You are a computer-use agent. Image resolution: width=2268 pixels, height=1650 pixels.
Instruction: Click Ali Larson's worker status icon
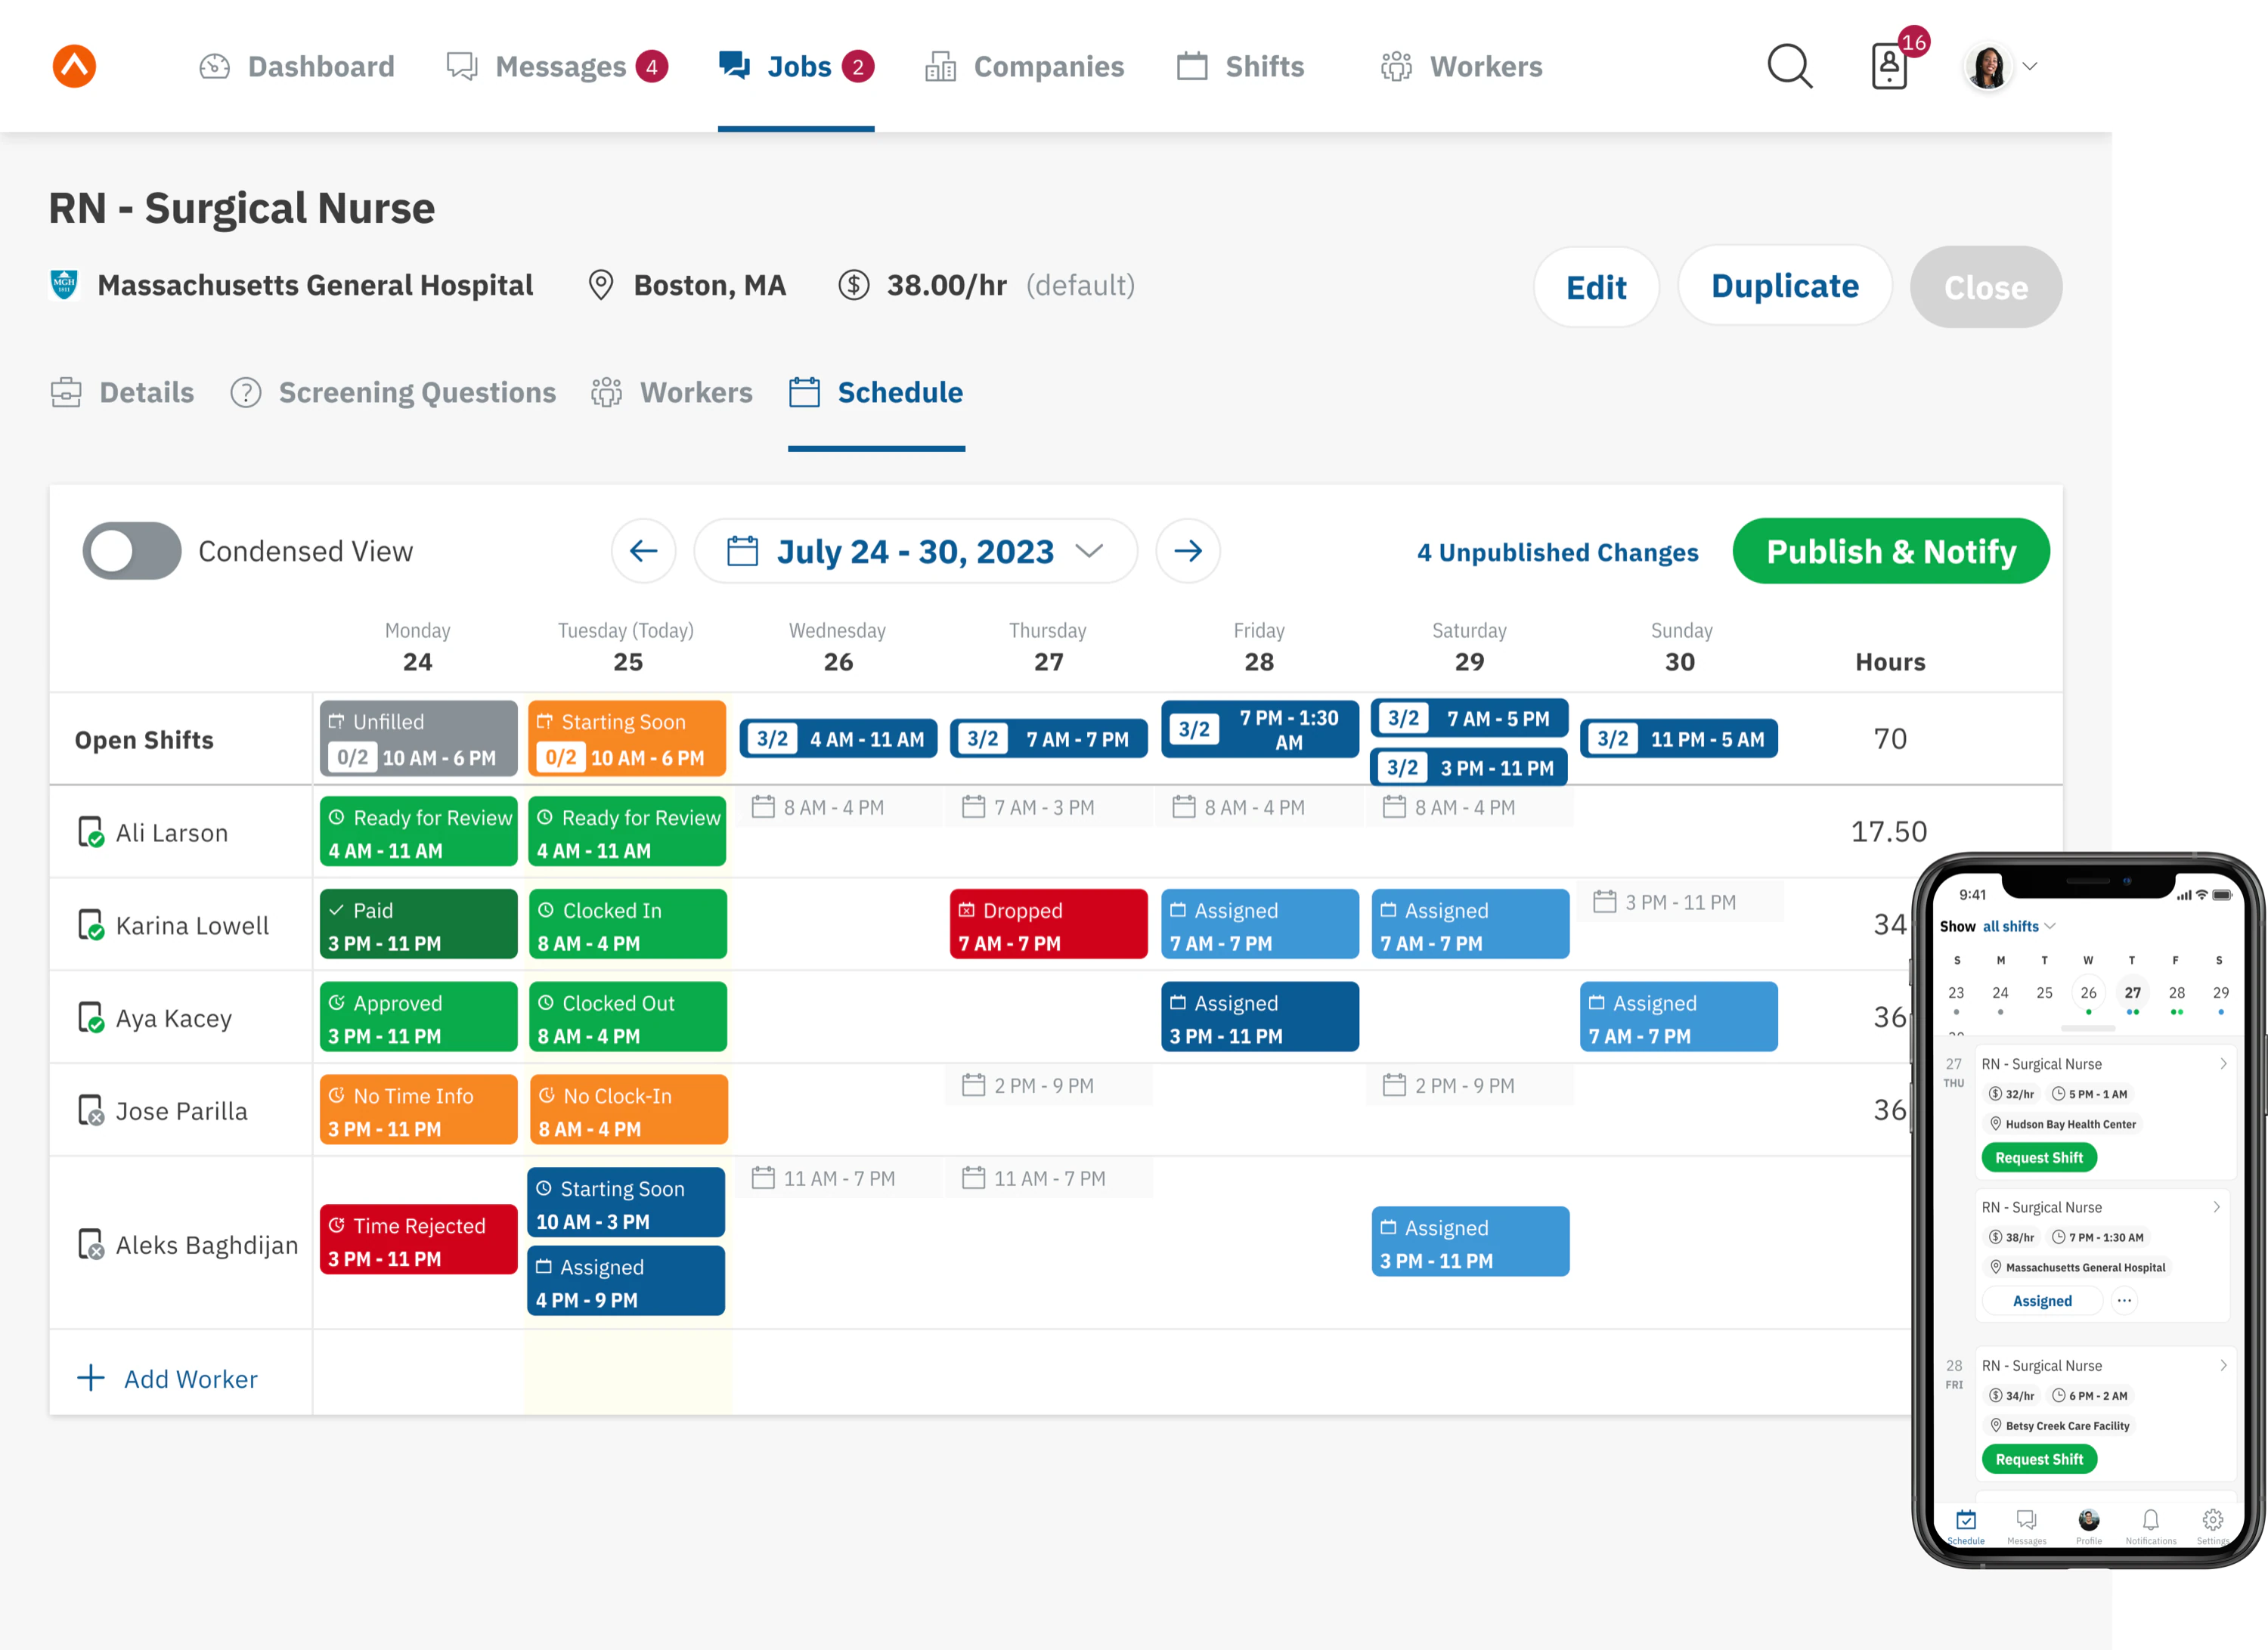[x=91, y=832]
